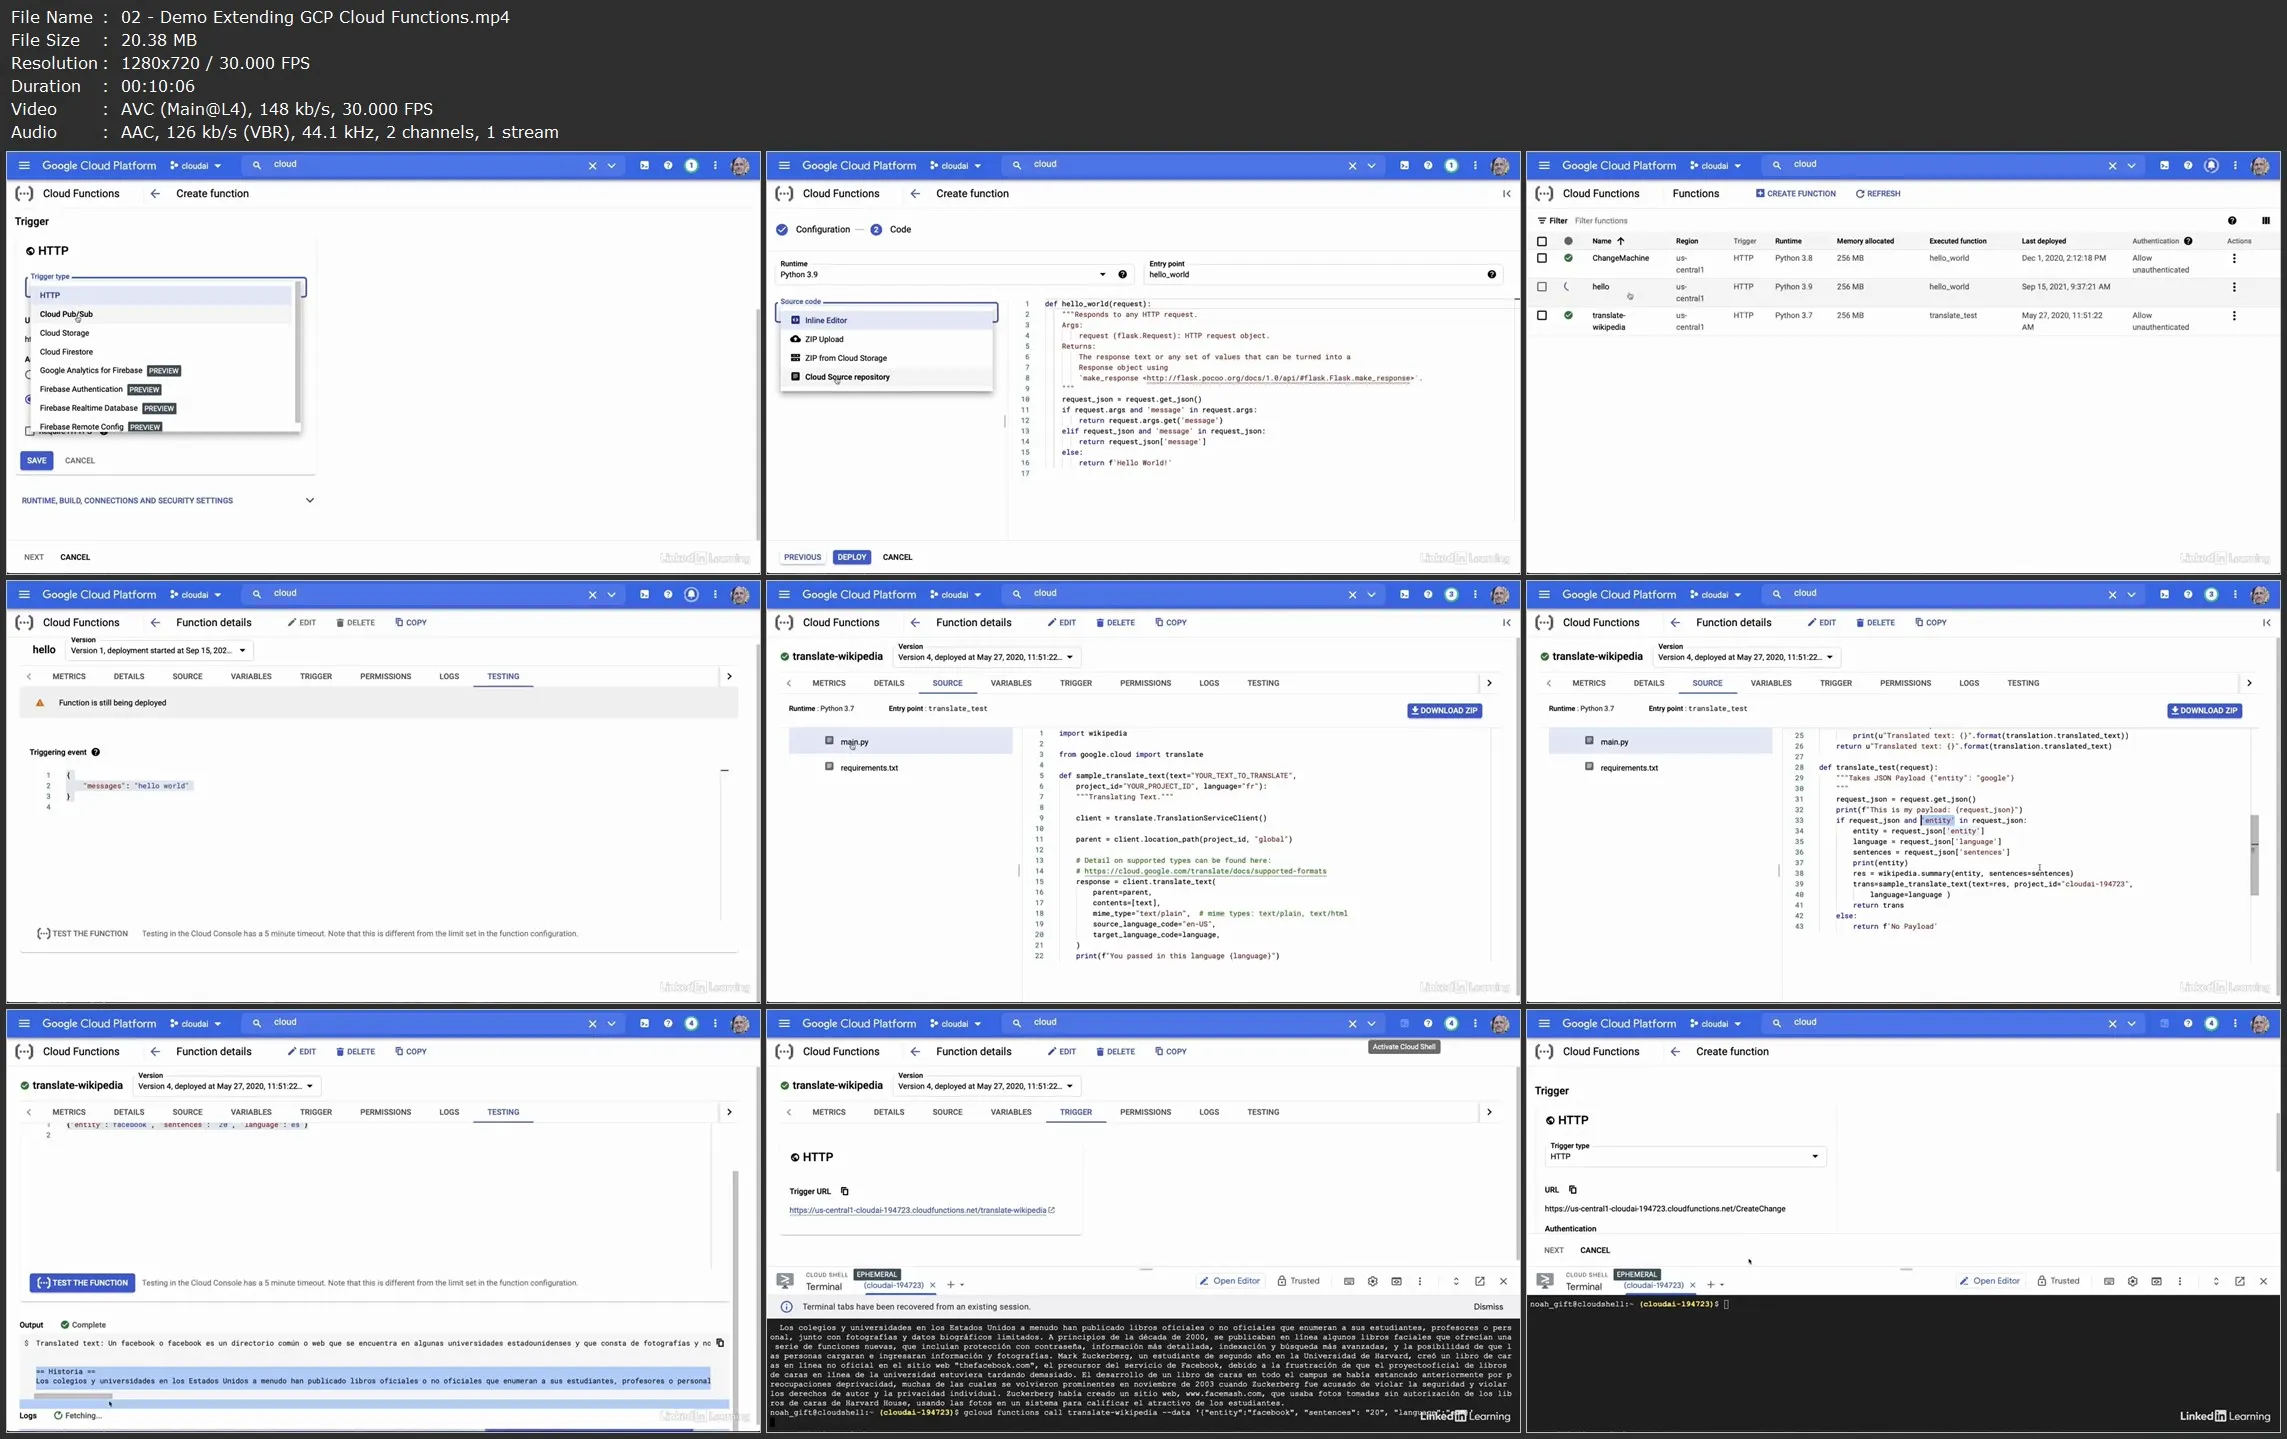Open the flask make_response documentation link

coord(1280,379)
